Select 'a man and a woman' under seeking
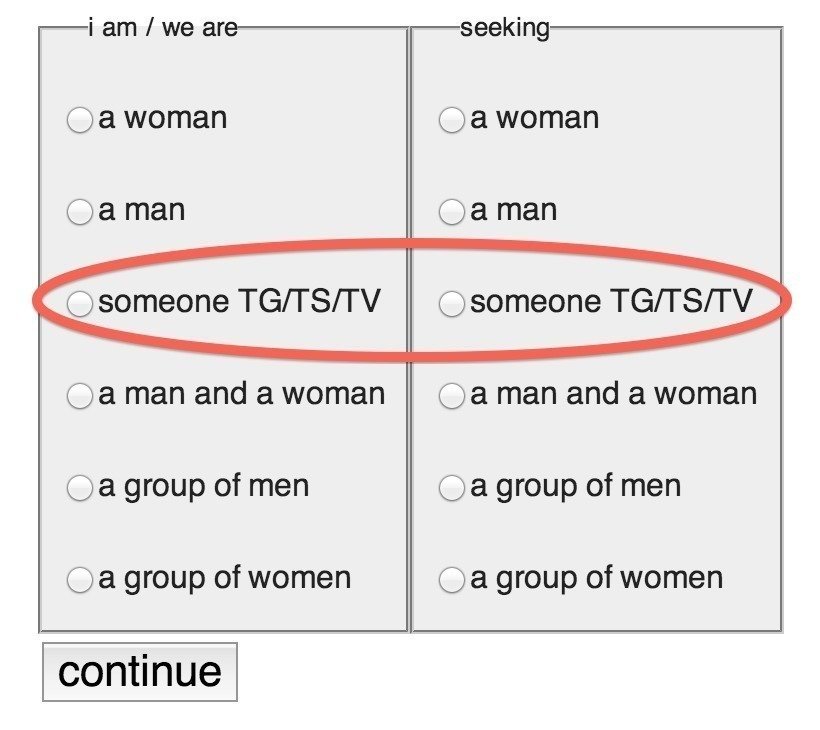This screenshot has width=820, height=730. [451, 397]
